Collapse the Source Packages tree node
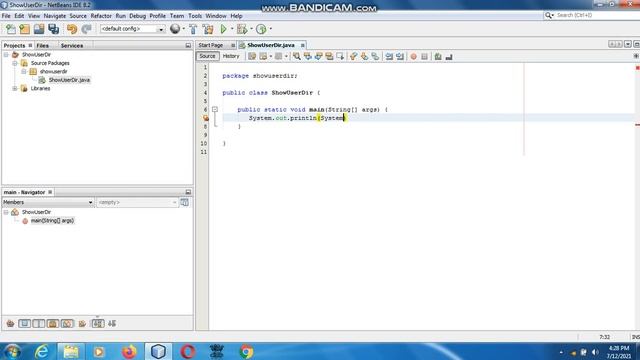Image resolution: width=640 pixels, height=360 pixels. (15, 63)
